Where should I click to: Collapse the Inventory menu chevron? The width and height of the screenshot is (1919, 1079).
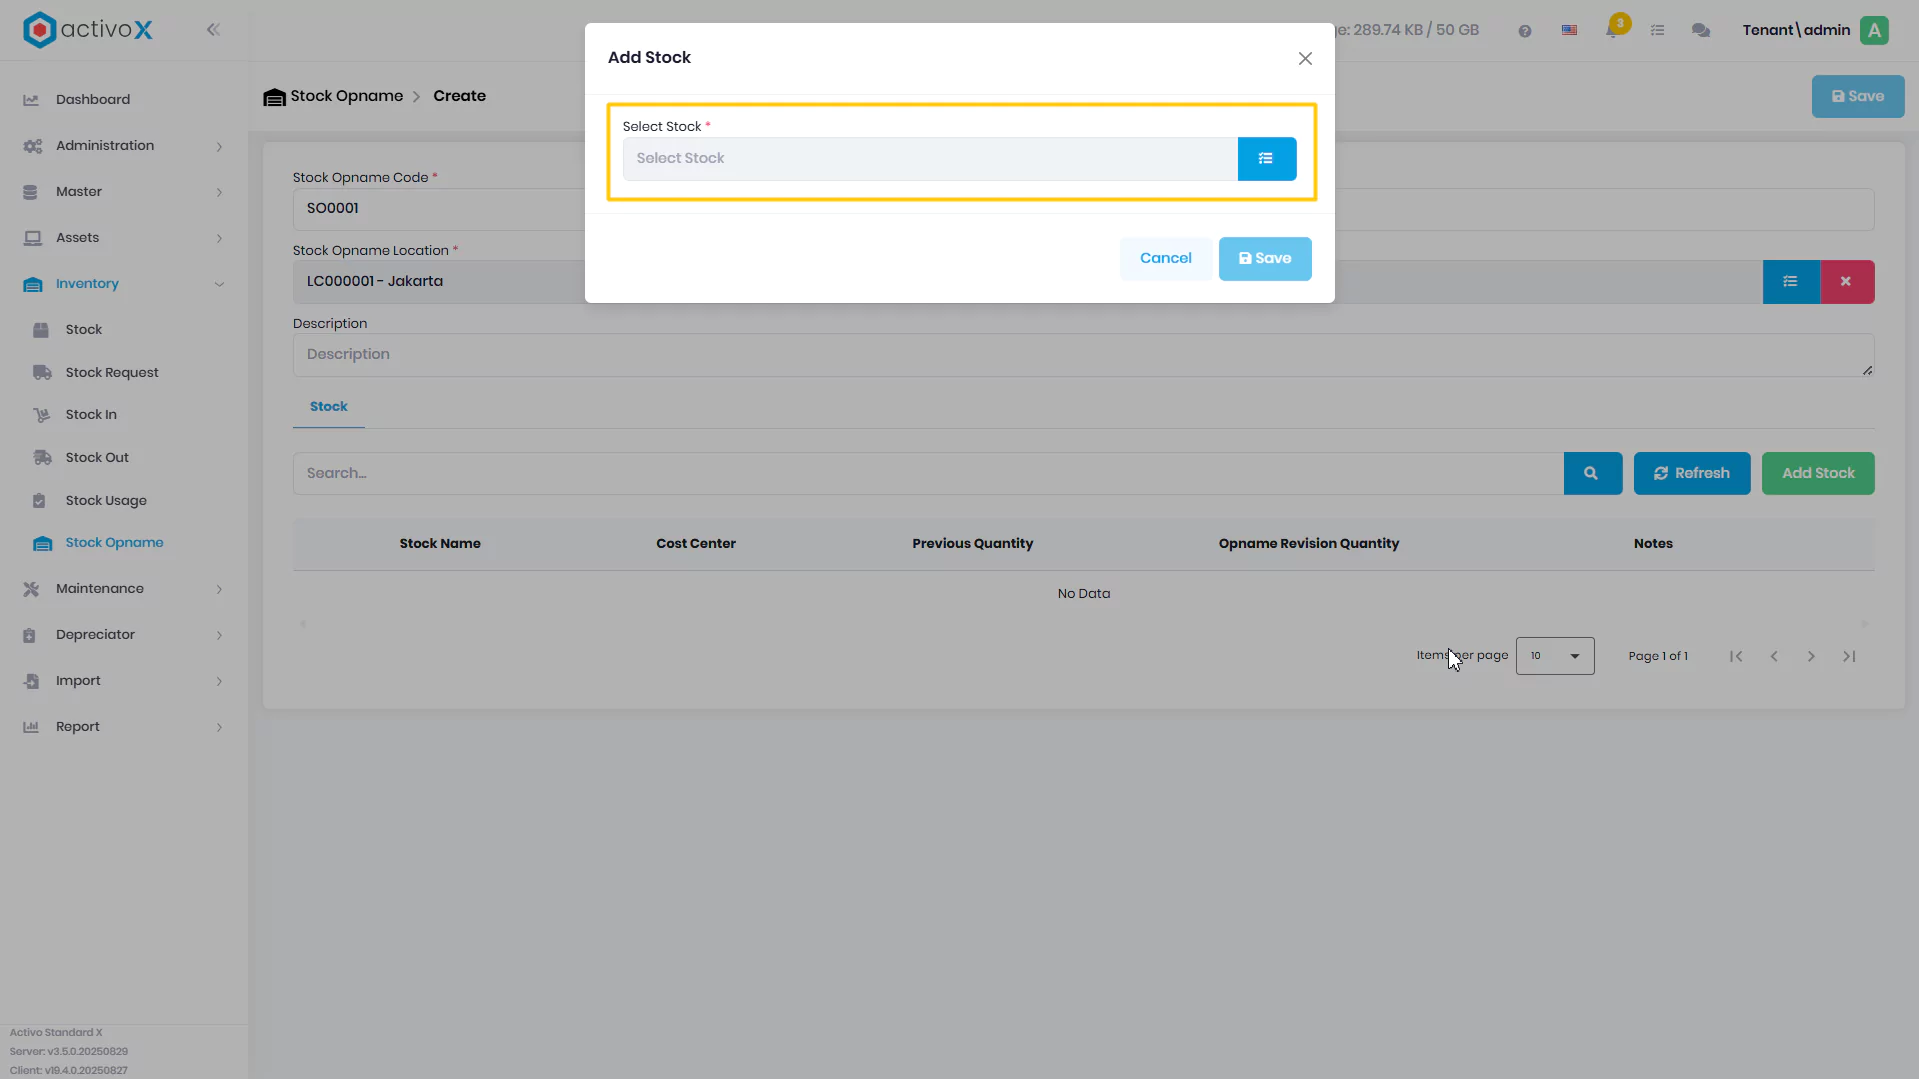coord(219,285)
